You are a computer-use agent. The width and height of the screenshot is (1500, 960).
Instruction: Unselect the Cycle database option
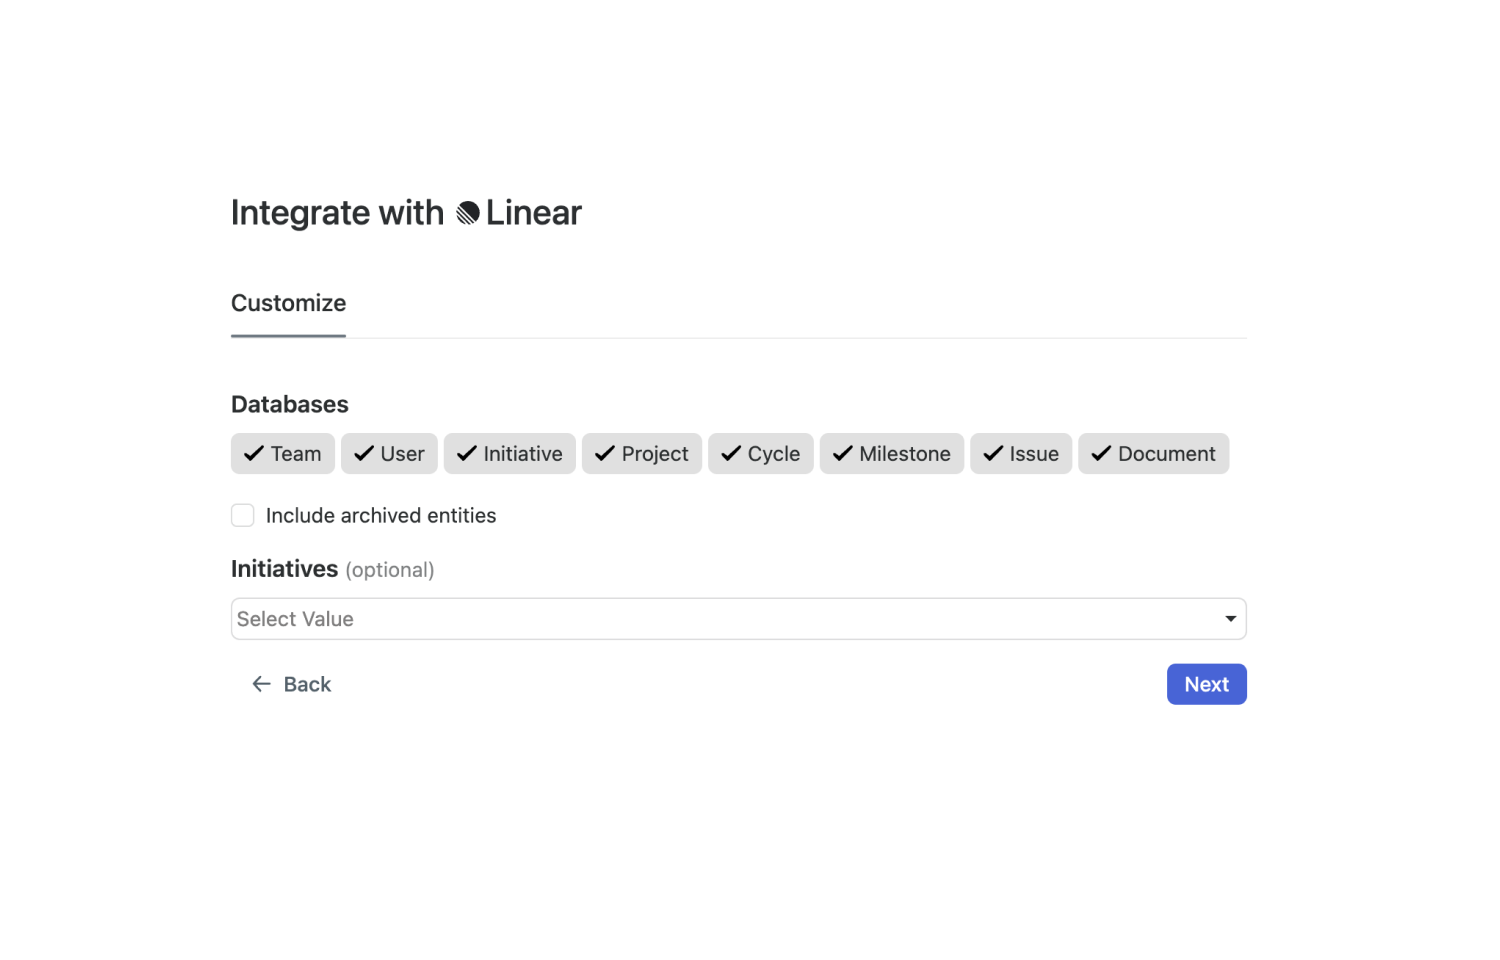[x=761, y=454]
